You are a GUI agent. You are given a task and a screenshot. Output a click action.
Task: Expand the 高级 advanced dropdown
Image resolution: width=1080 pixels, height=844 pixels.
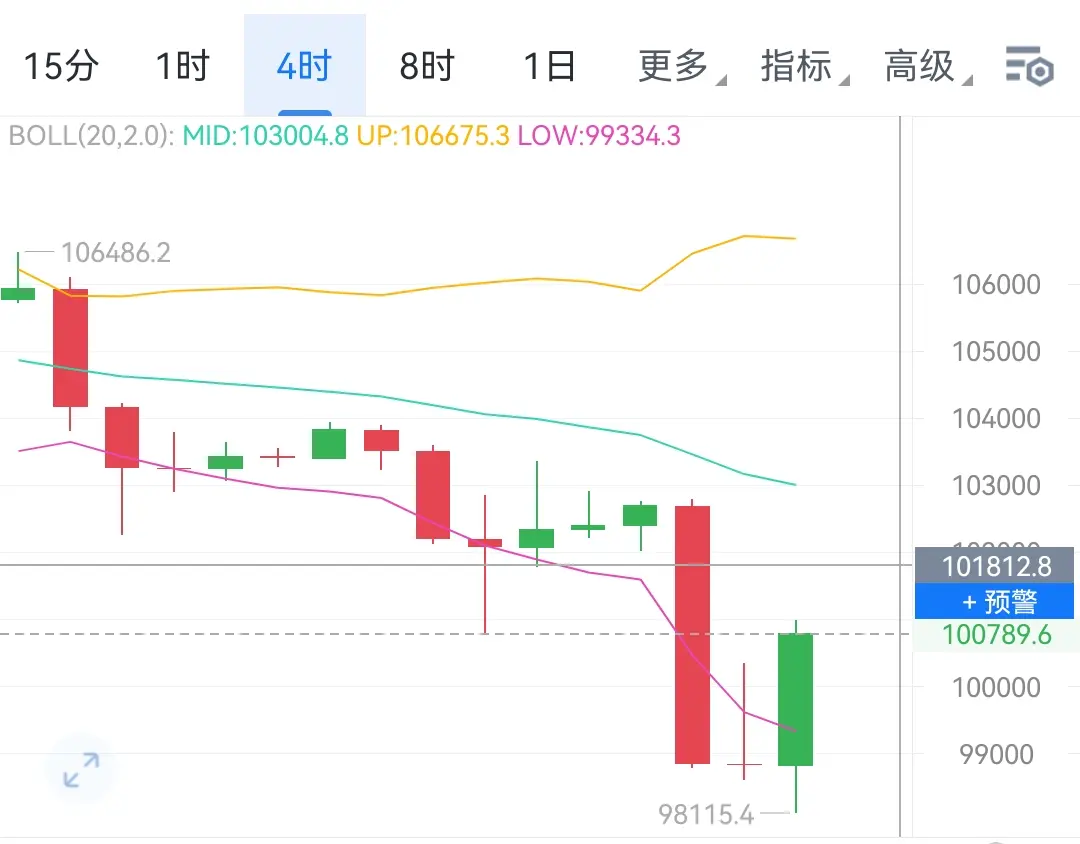(x=927, y=66)
